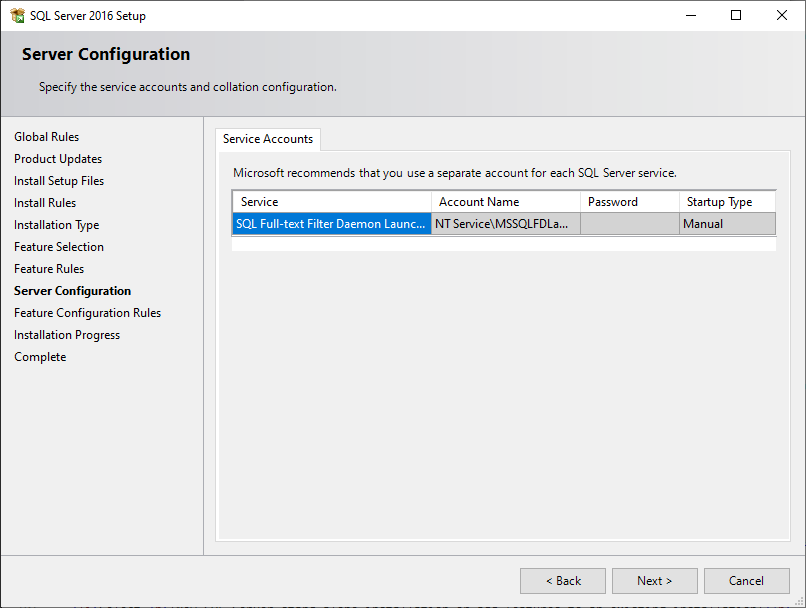Viewport: 806px width, 608px height.
Task: Switch to the Service Accounts tab
Action: 267,140
